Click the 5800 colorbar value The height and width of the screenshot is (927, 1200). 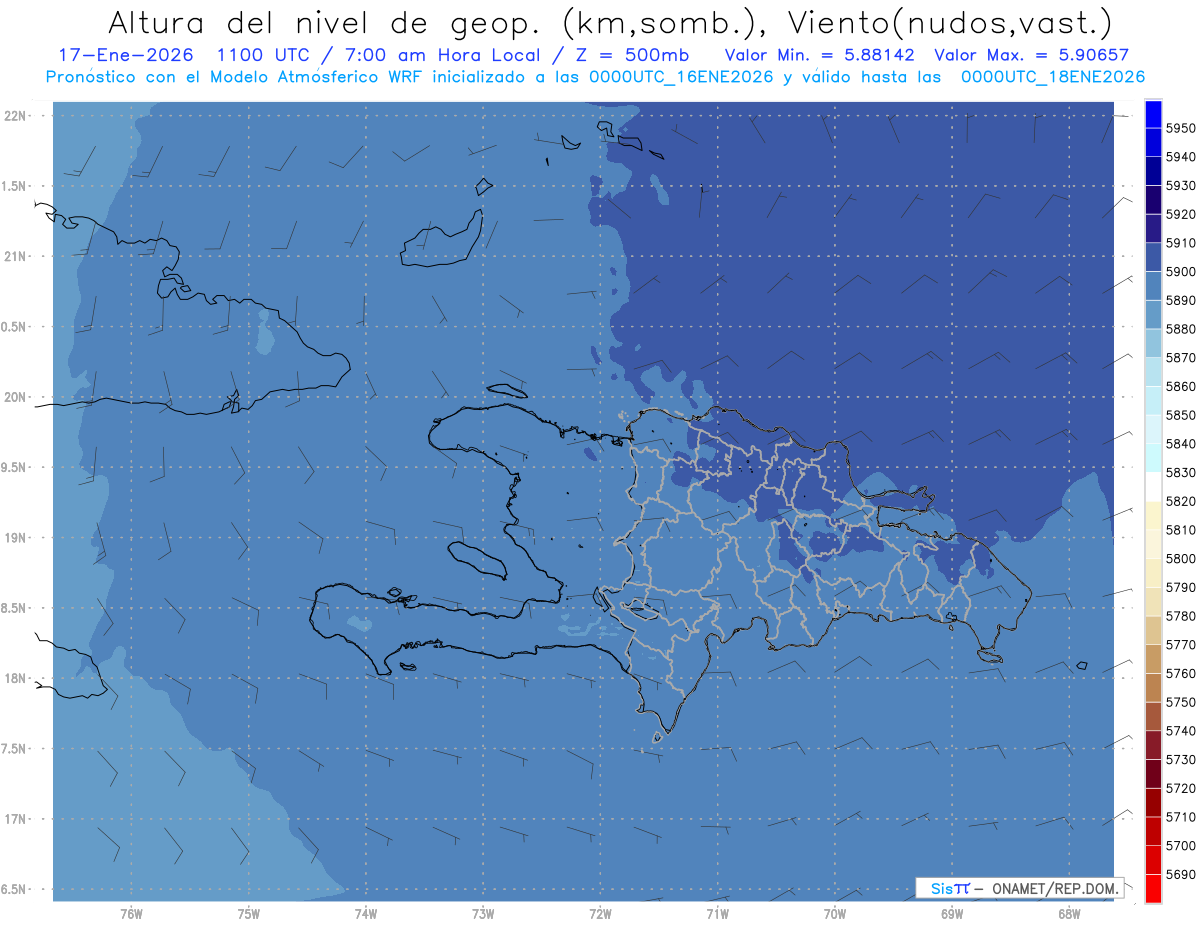coord(1181,558)
